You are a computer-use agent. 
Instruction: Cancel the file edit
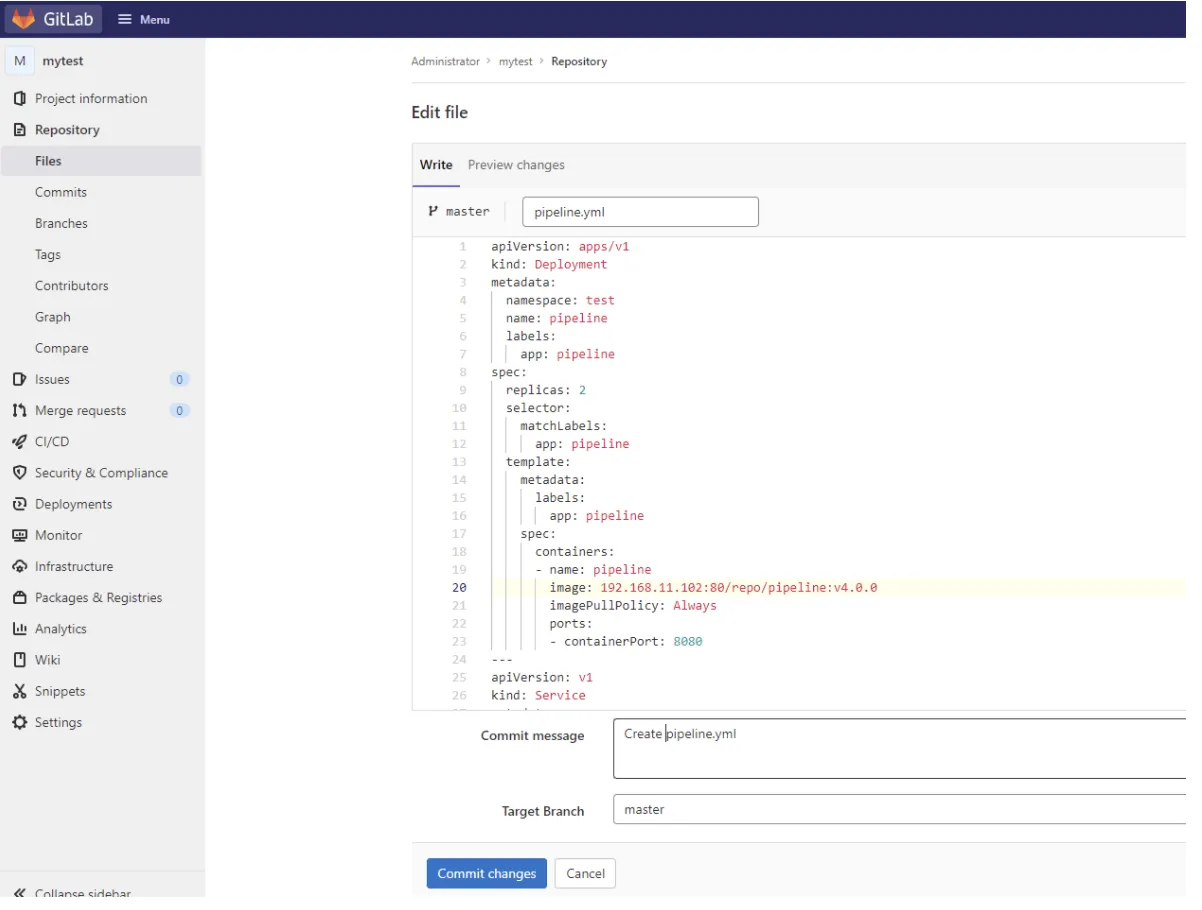pyautogui.click(x=585, y=873)
